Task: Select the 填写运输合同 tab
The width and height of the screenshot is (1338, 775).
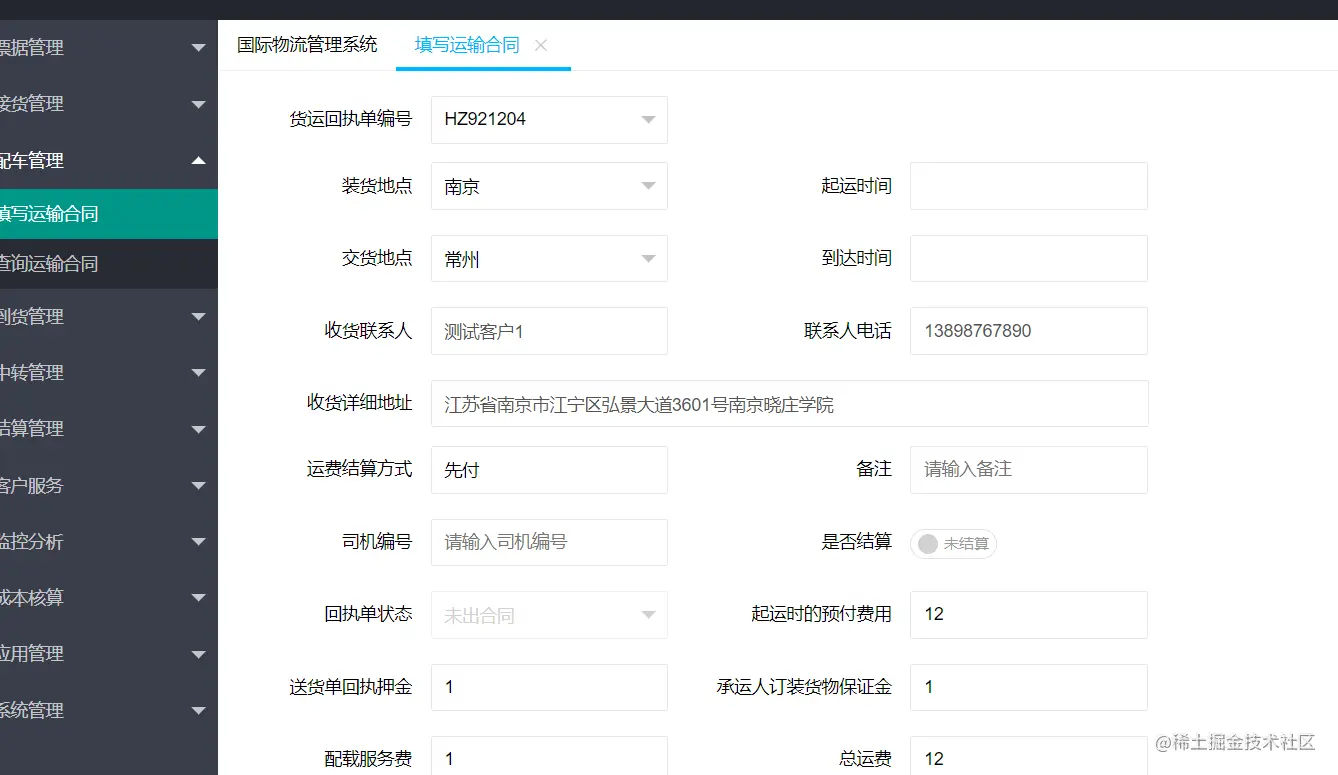Action: (467, 45)
